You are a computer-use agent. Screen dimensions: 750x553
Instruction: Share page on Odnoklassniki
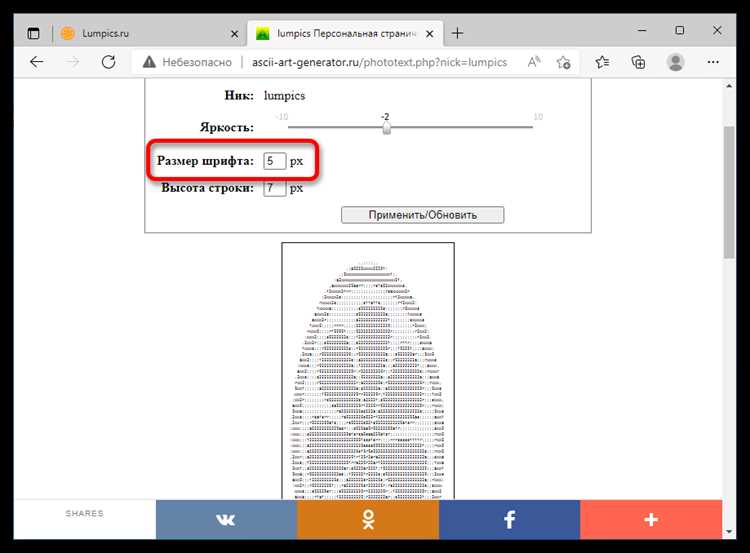pyautogui.click(x=367, y=520)
